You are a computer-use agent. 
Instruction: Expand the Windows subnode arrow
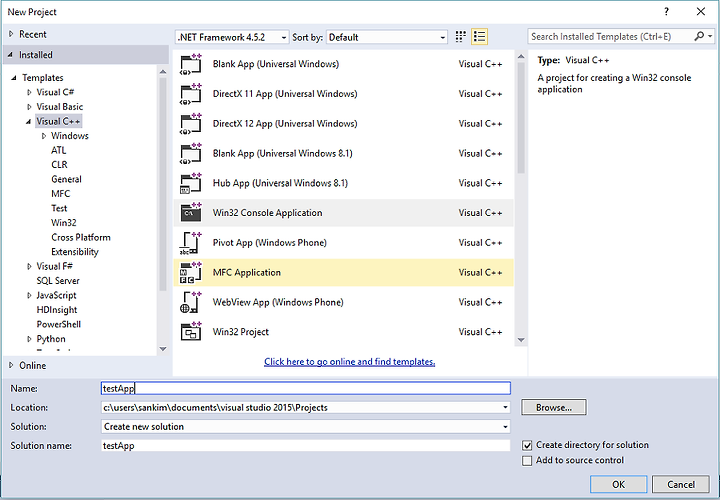(x=44, y=136)
